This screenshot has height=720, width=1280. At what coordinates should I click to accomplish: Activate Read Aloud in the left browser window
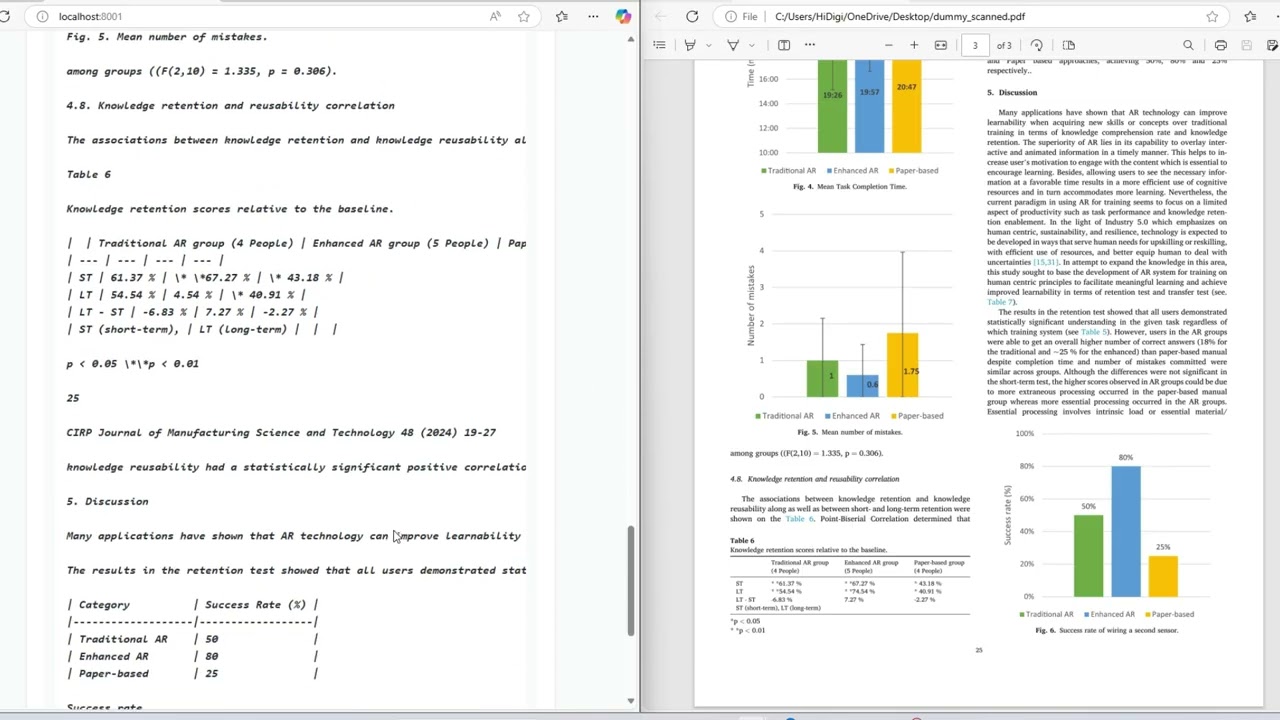click(x=495, y=16)
